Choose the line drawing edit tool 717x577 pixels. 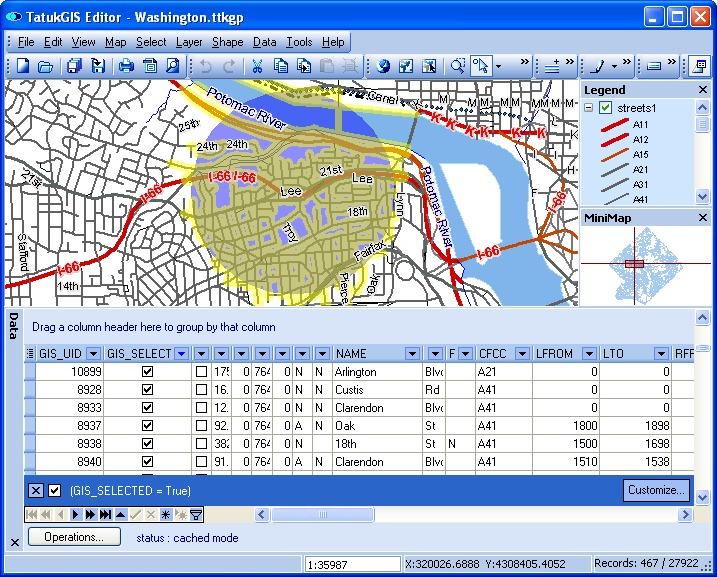coord(597,66)
